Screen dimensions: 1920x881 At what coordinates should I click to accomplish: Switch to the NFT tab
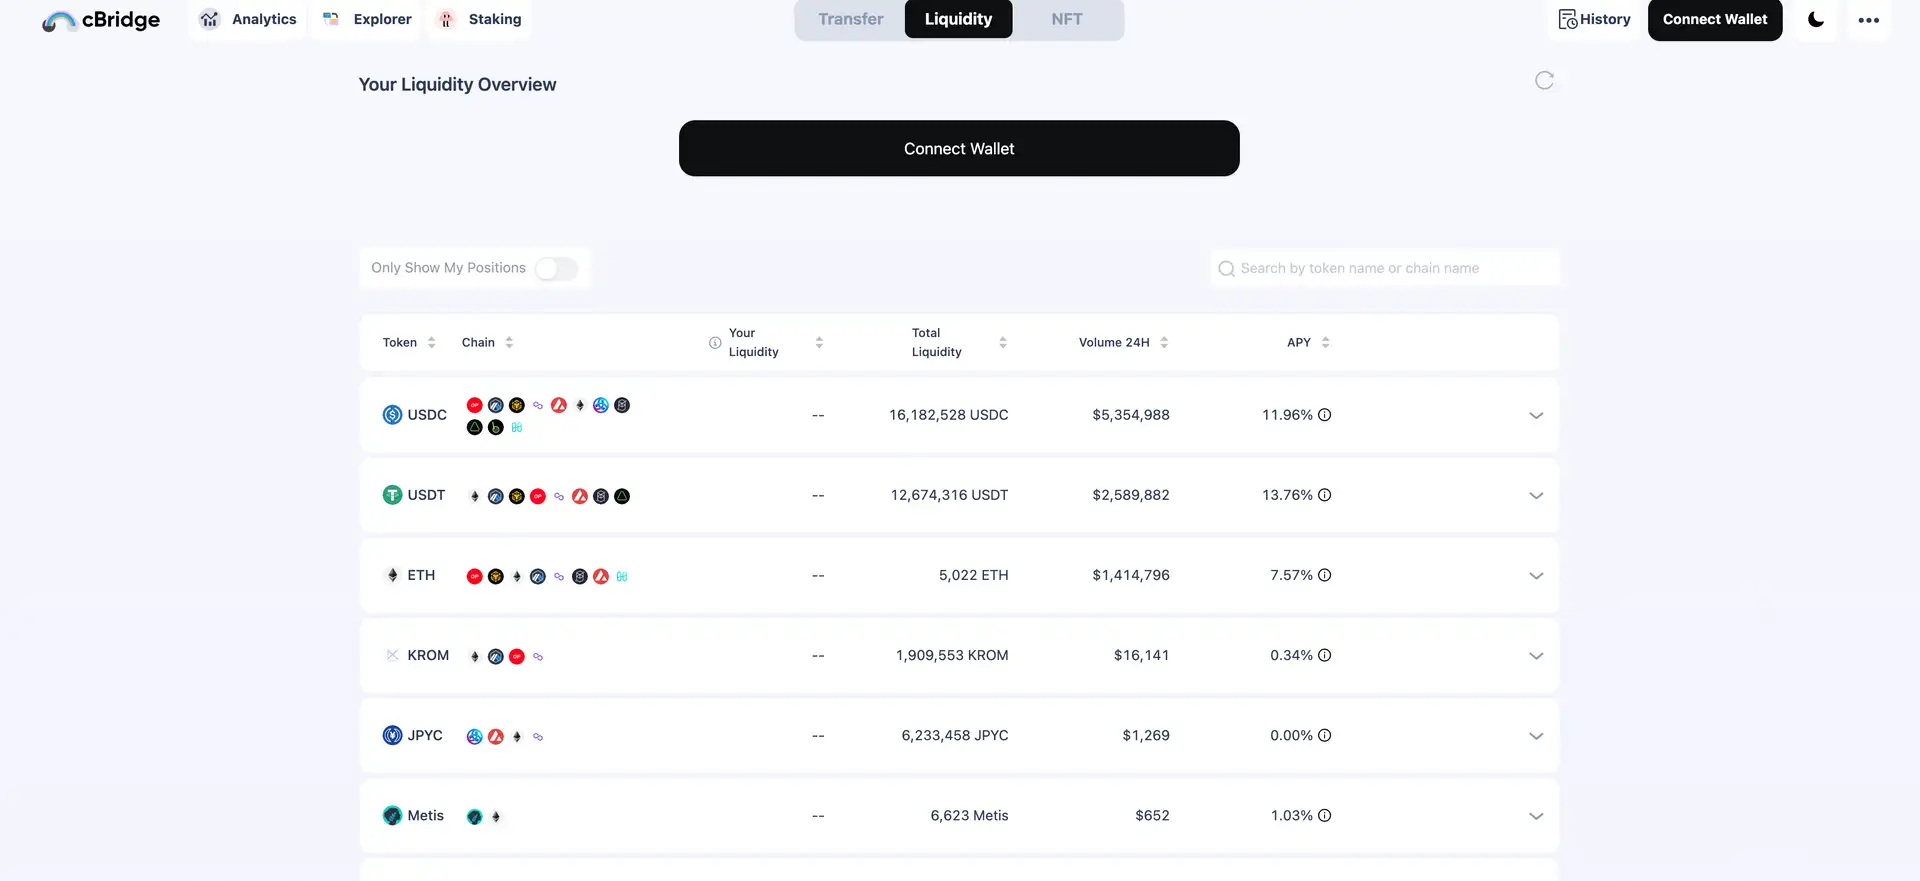(x=1066, y=20)
